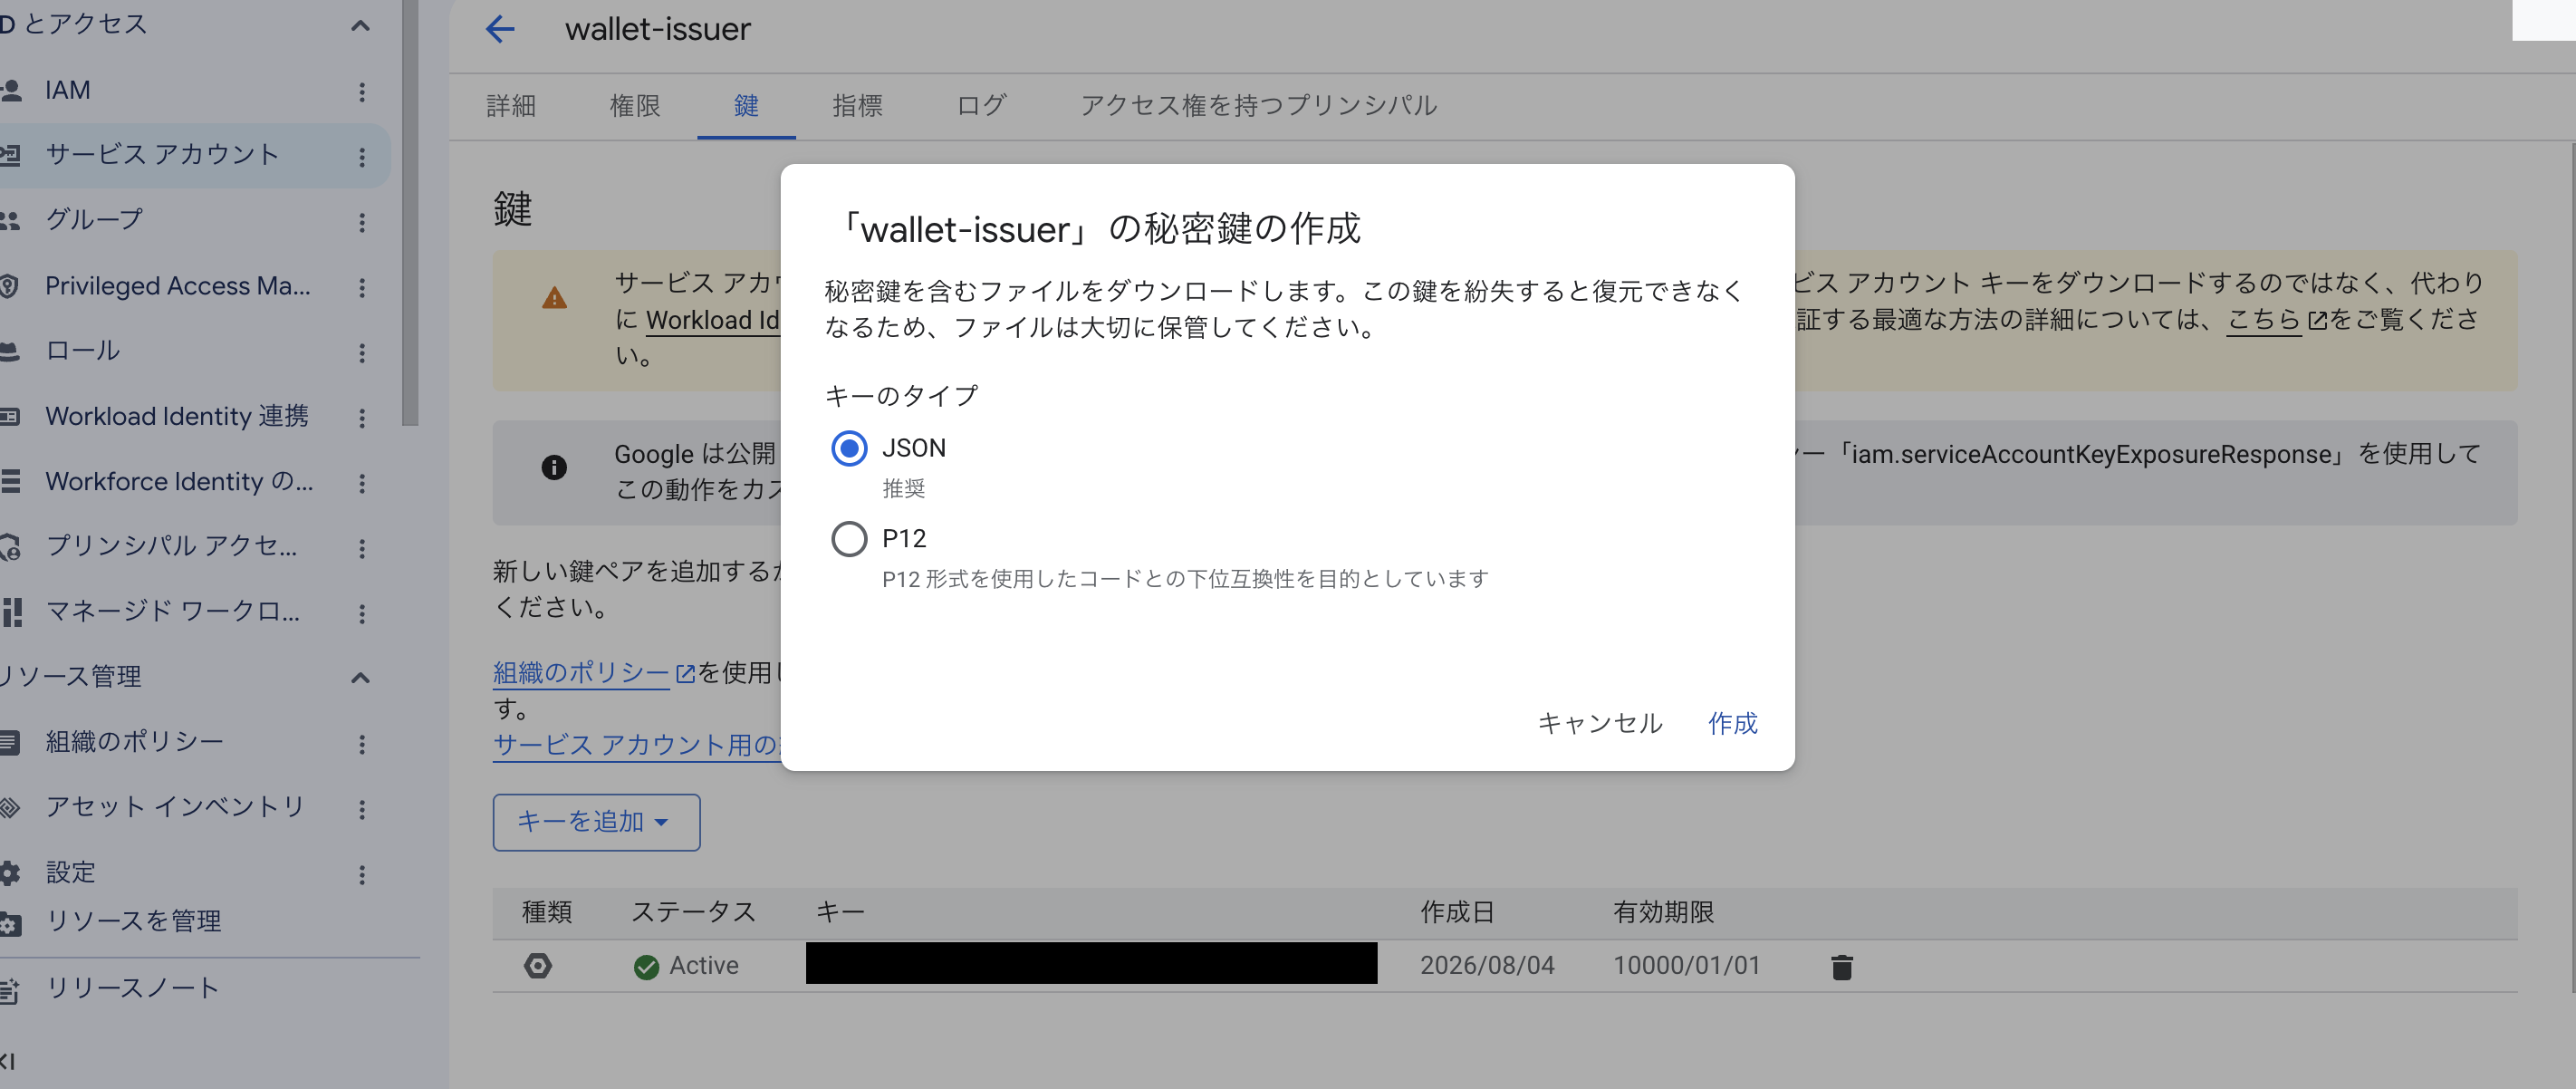The image size is (2576, 1089).
Task: Open more options for マネージド ワークロード item
Action: [362, 613]
